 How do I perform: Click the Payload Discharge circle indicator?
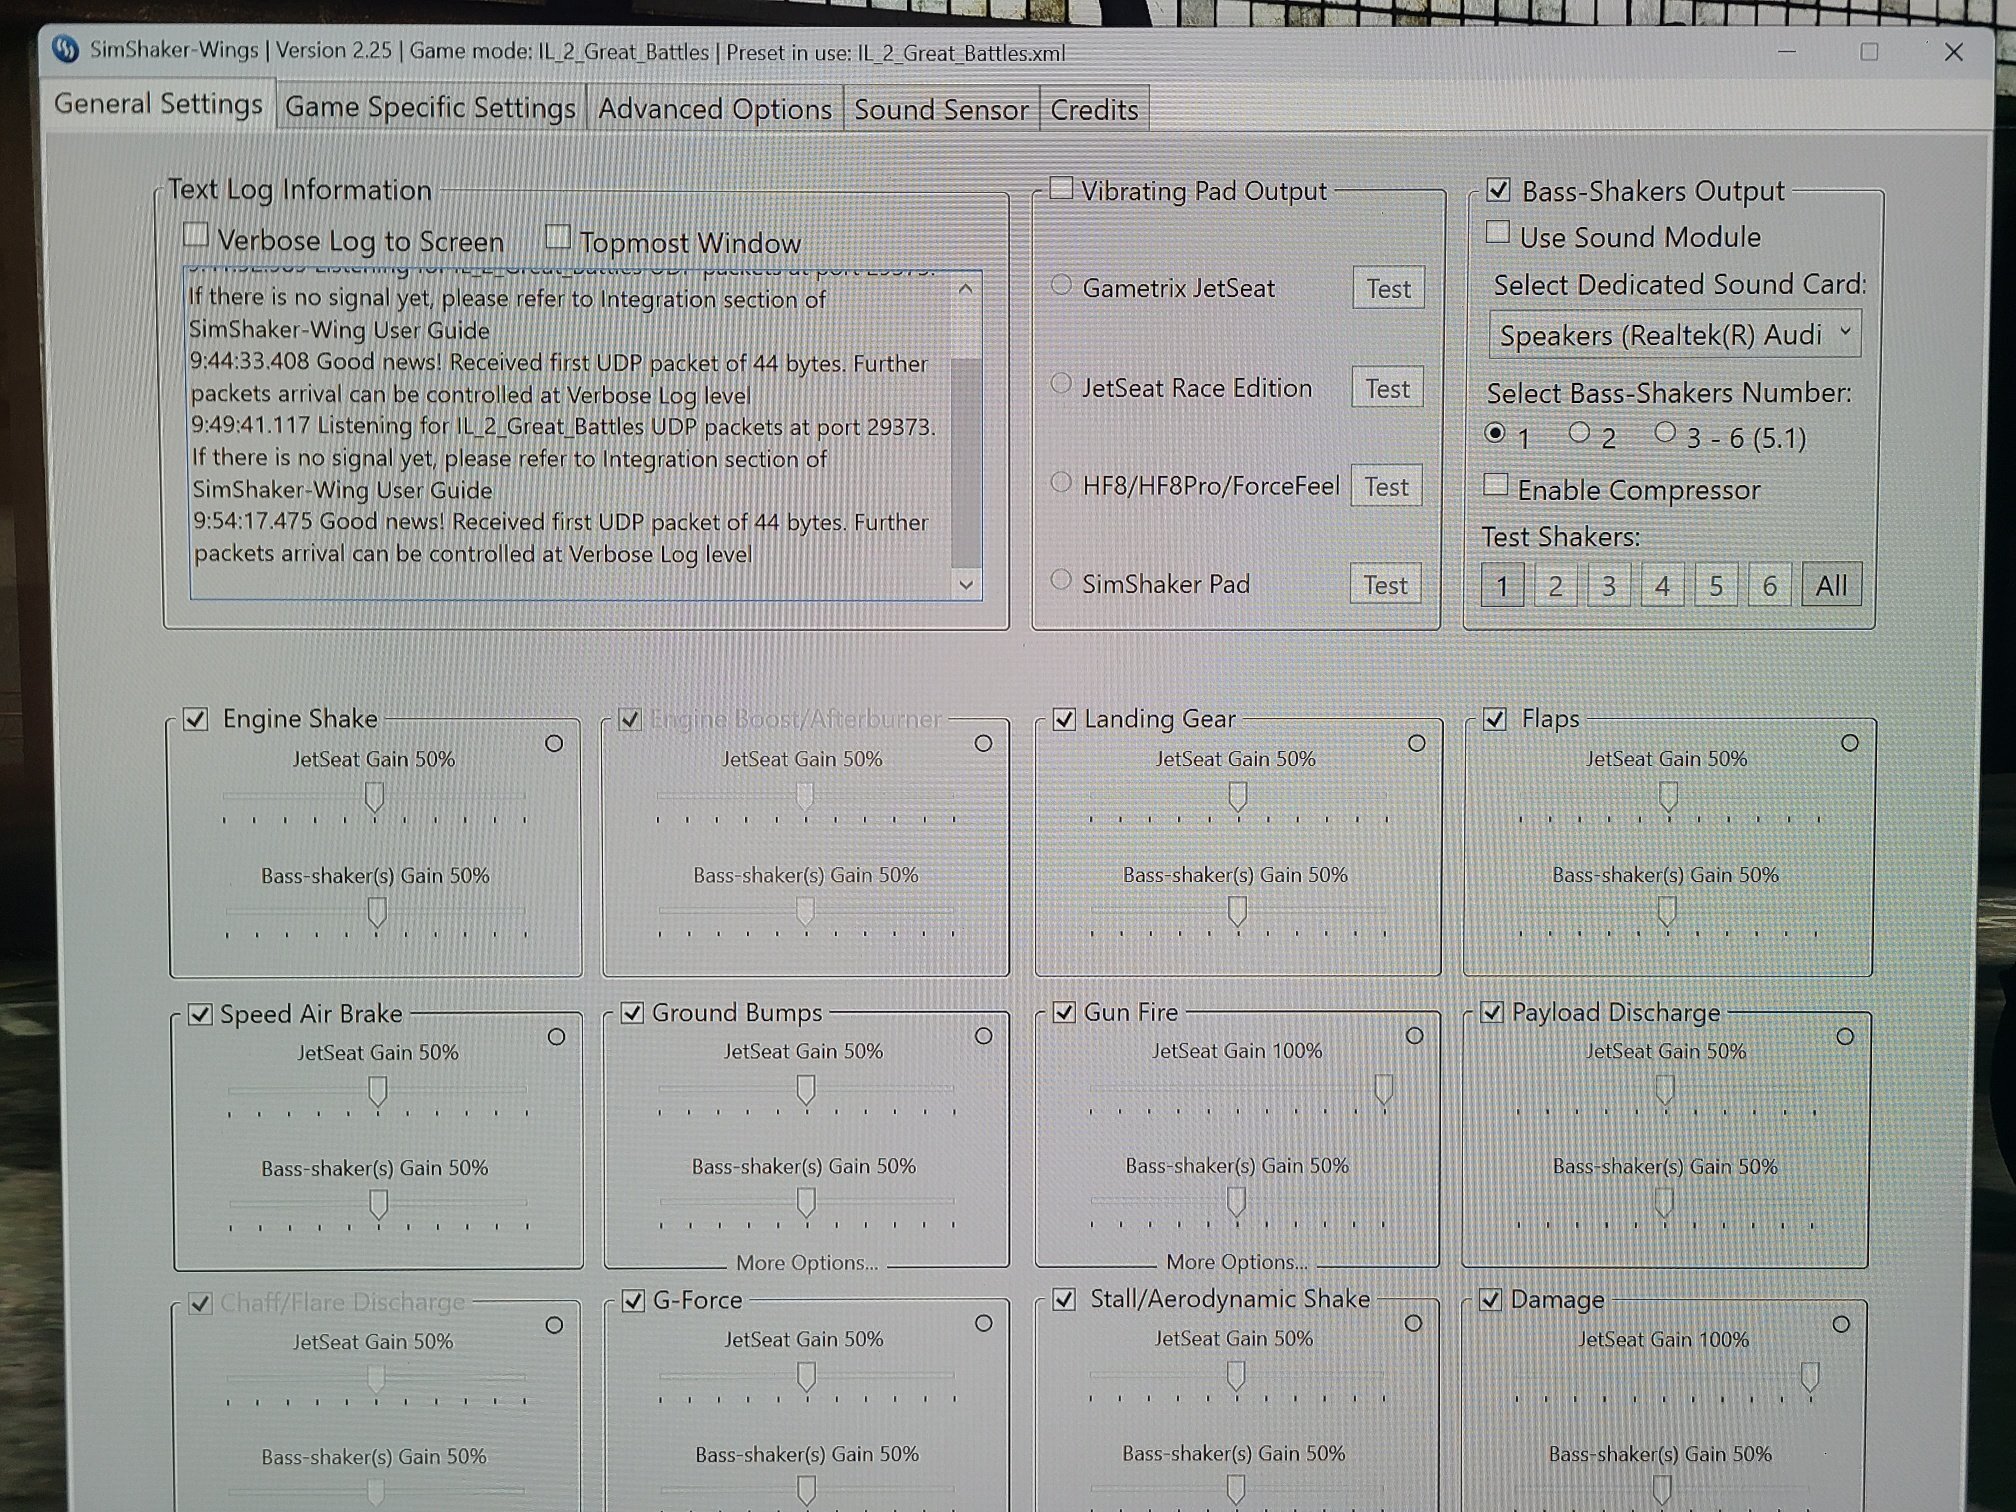pyautogui.click(x=1845, y=1037)
